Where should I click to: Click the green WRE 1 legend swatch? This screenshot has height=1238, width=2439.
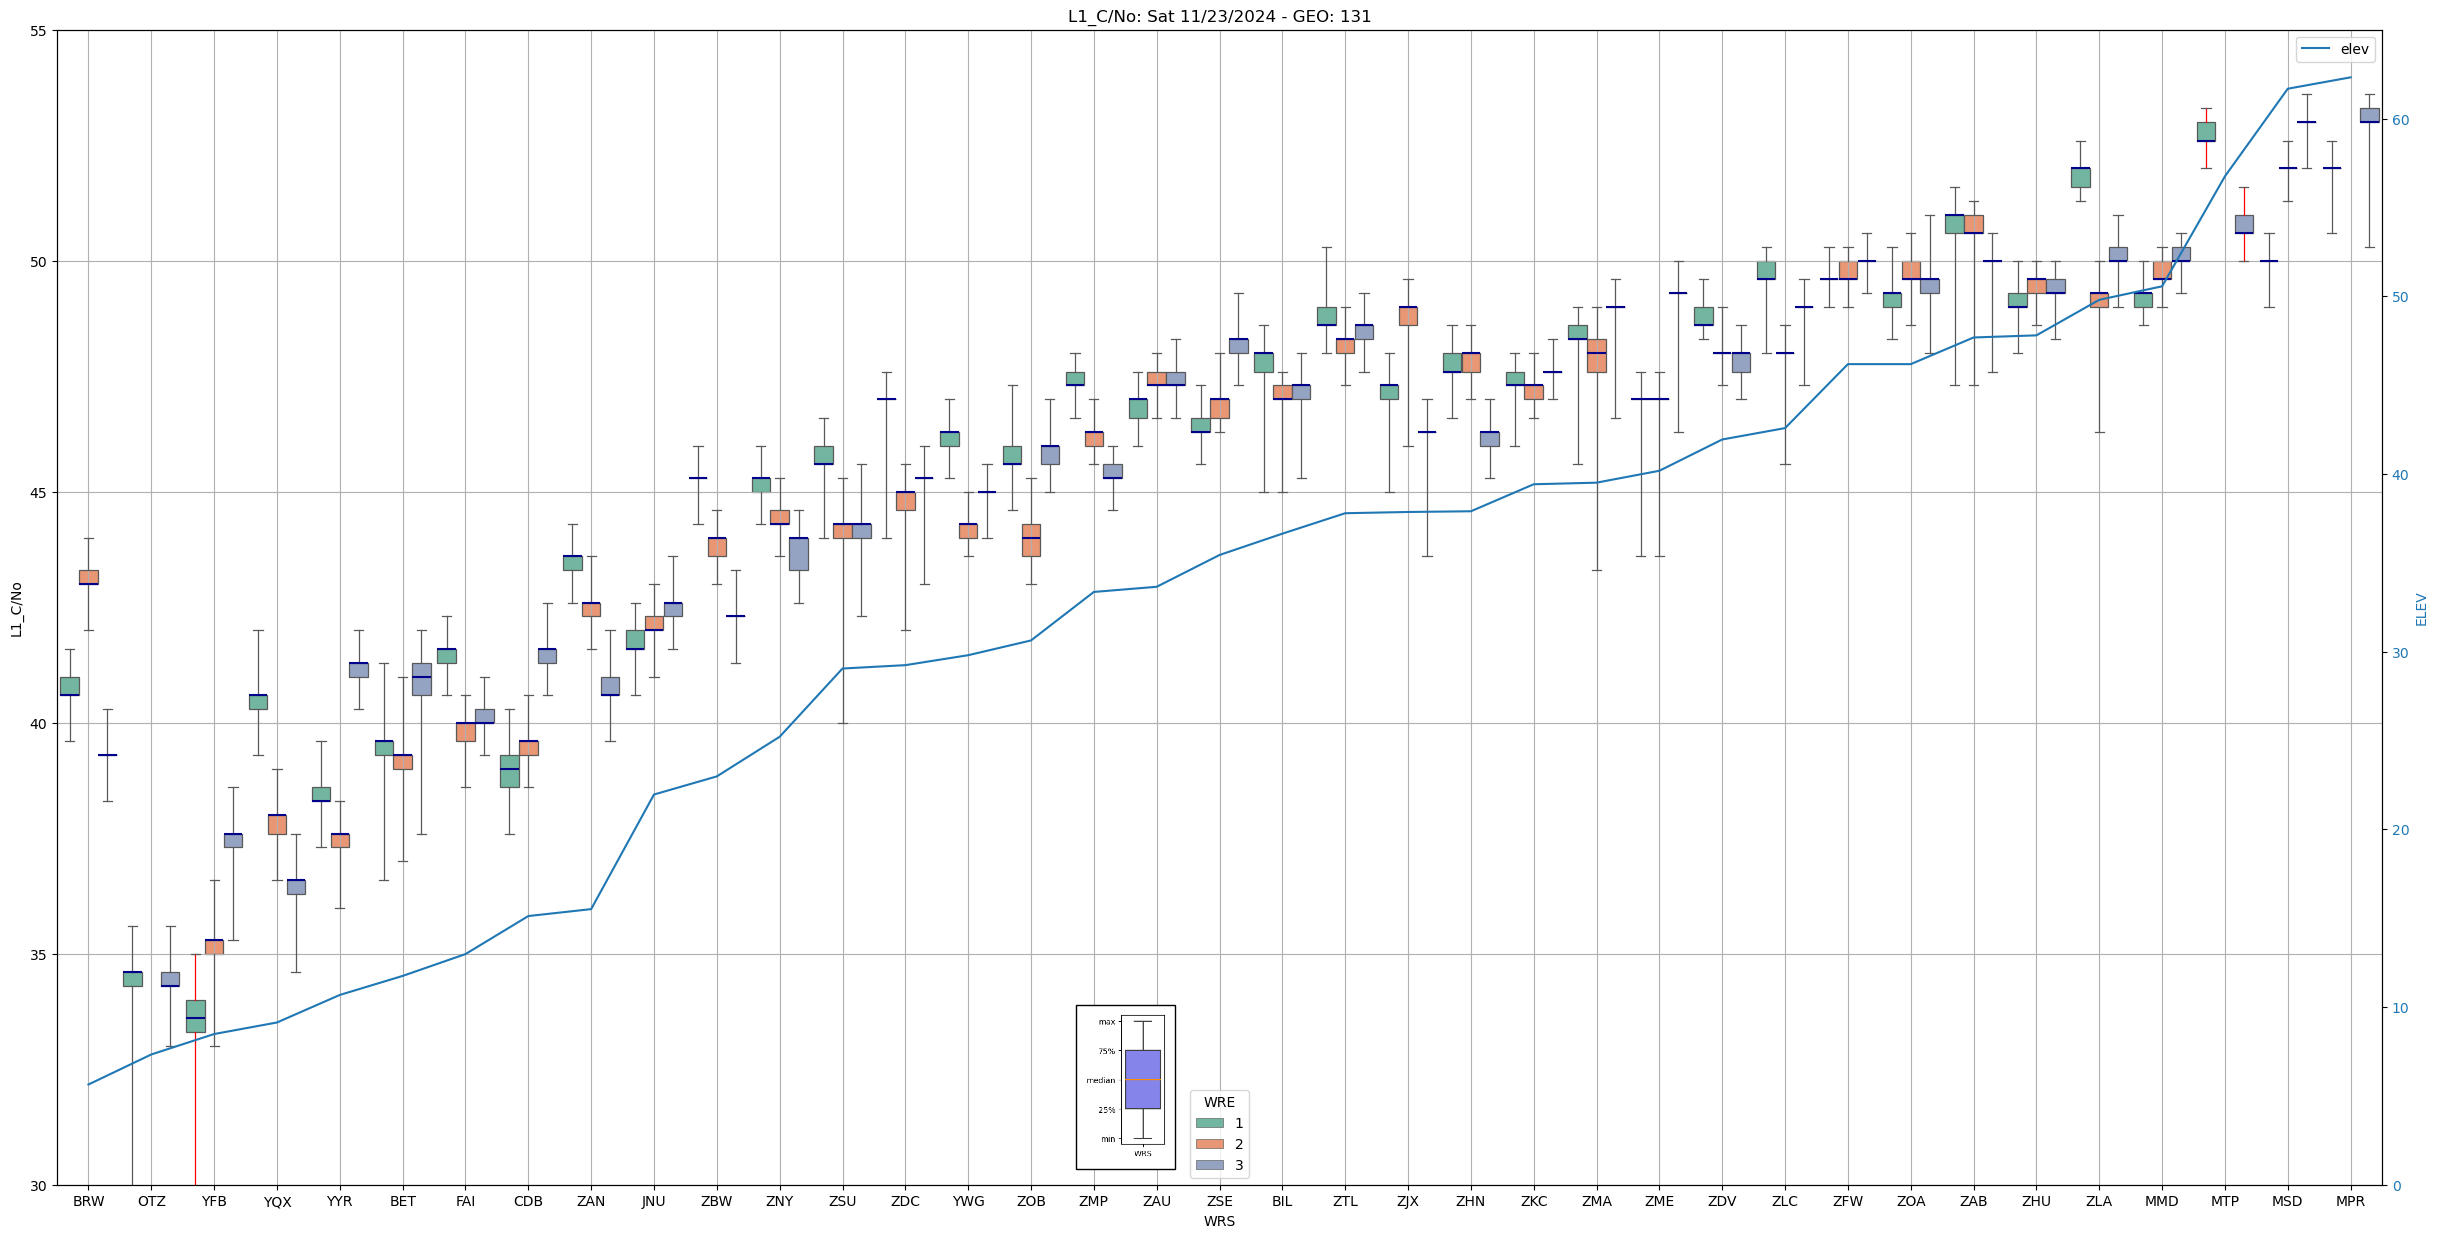click(x=1209, y=1123)
